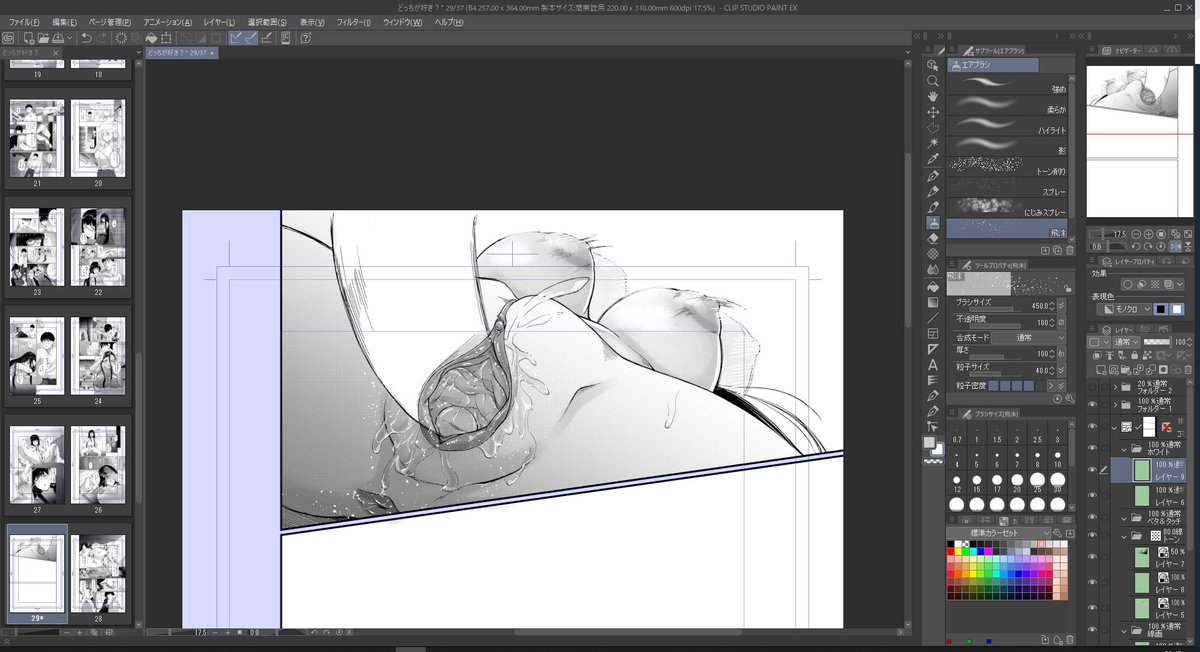This screenshot has height=652, width=1200.
Task: Open the モノクロ expression color dropdown
Action: coord(1127,309)
